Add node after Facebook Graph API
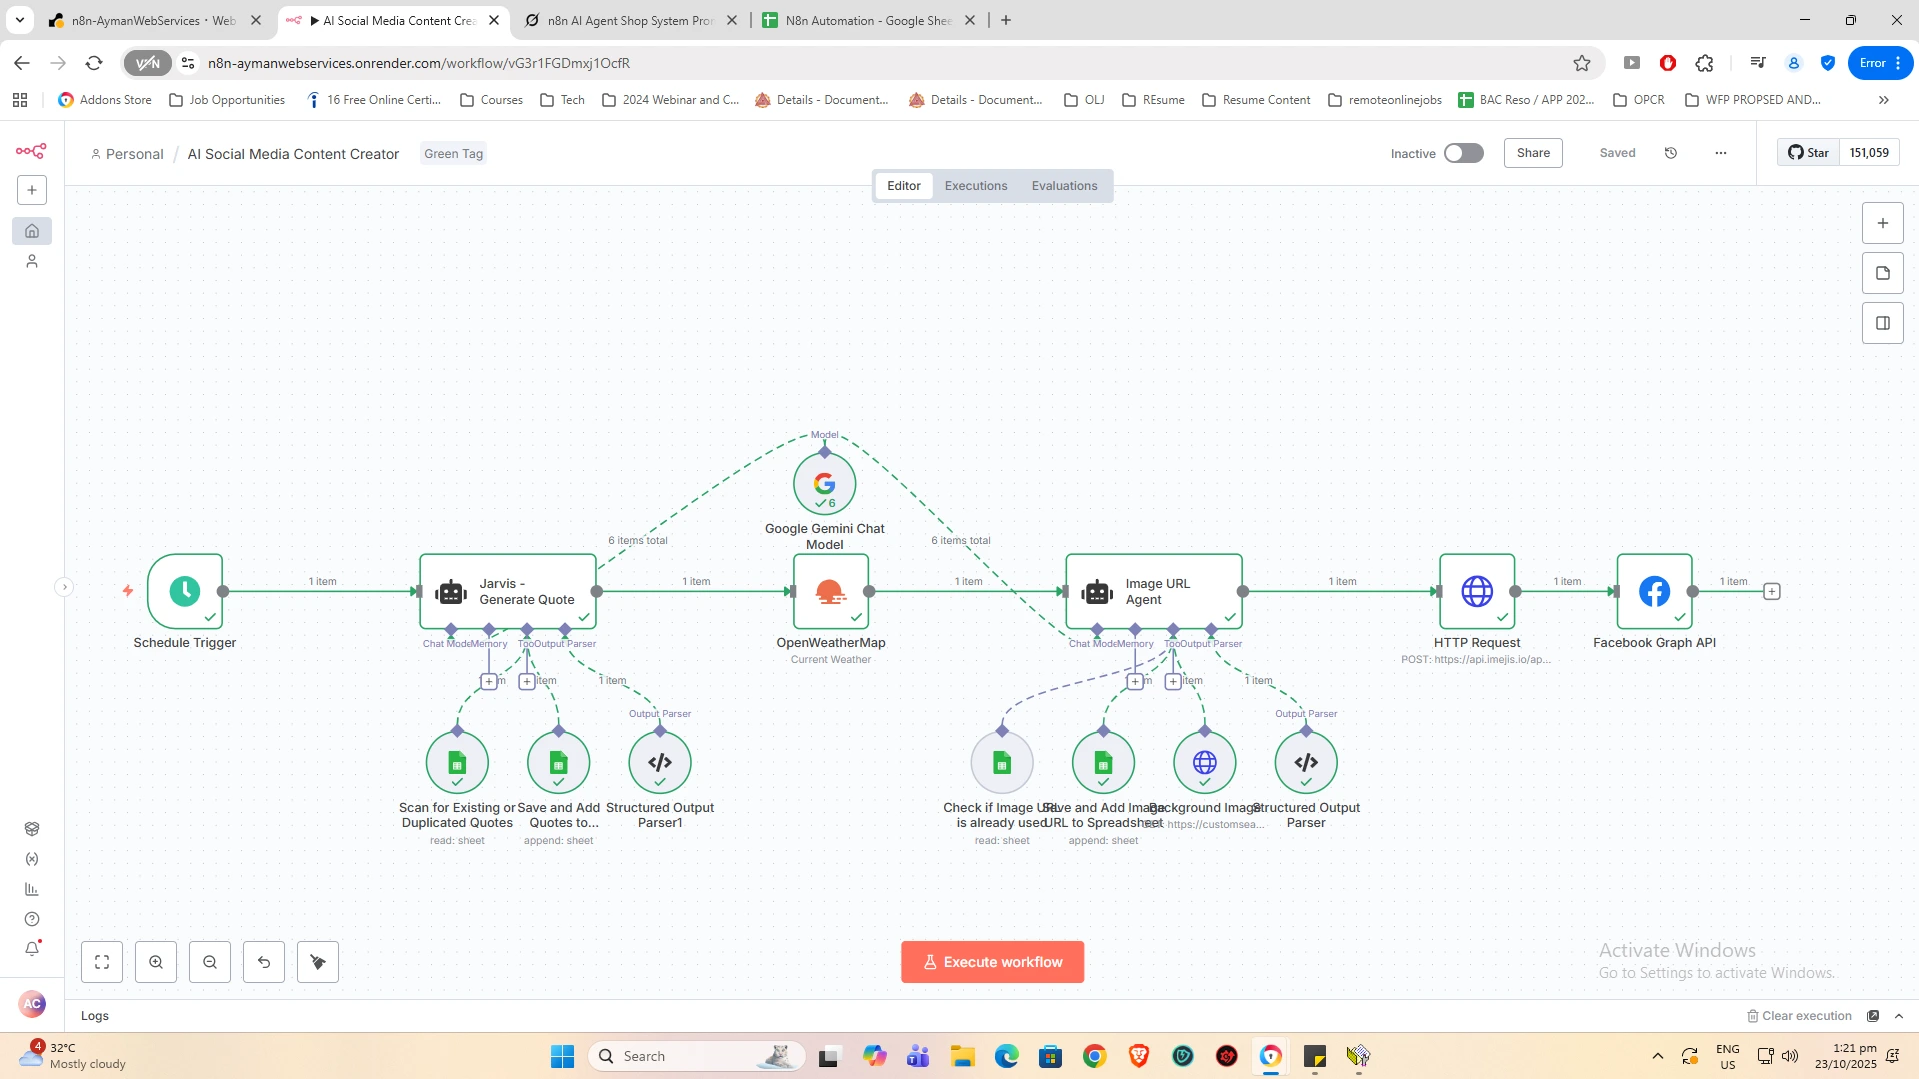1919x1079 pixels. pos(1772,591)
